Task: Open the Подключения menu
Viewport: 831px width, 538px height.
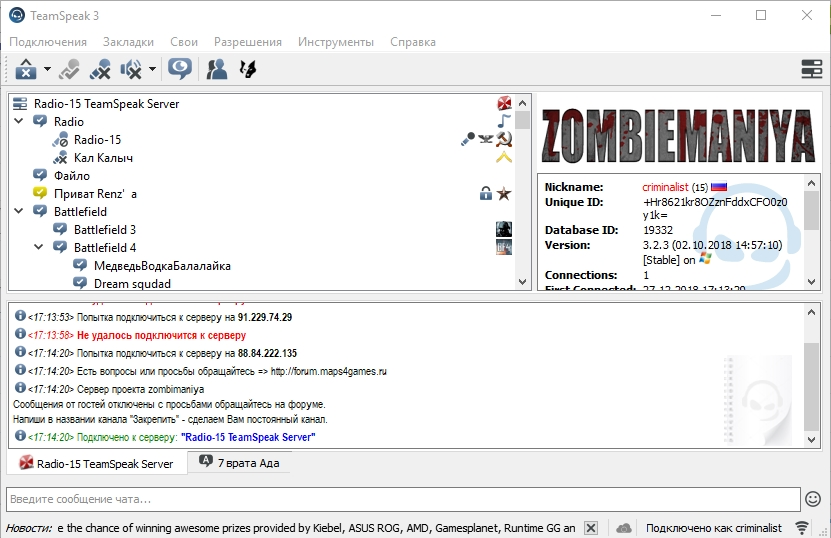Action: 48,42
